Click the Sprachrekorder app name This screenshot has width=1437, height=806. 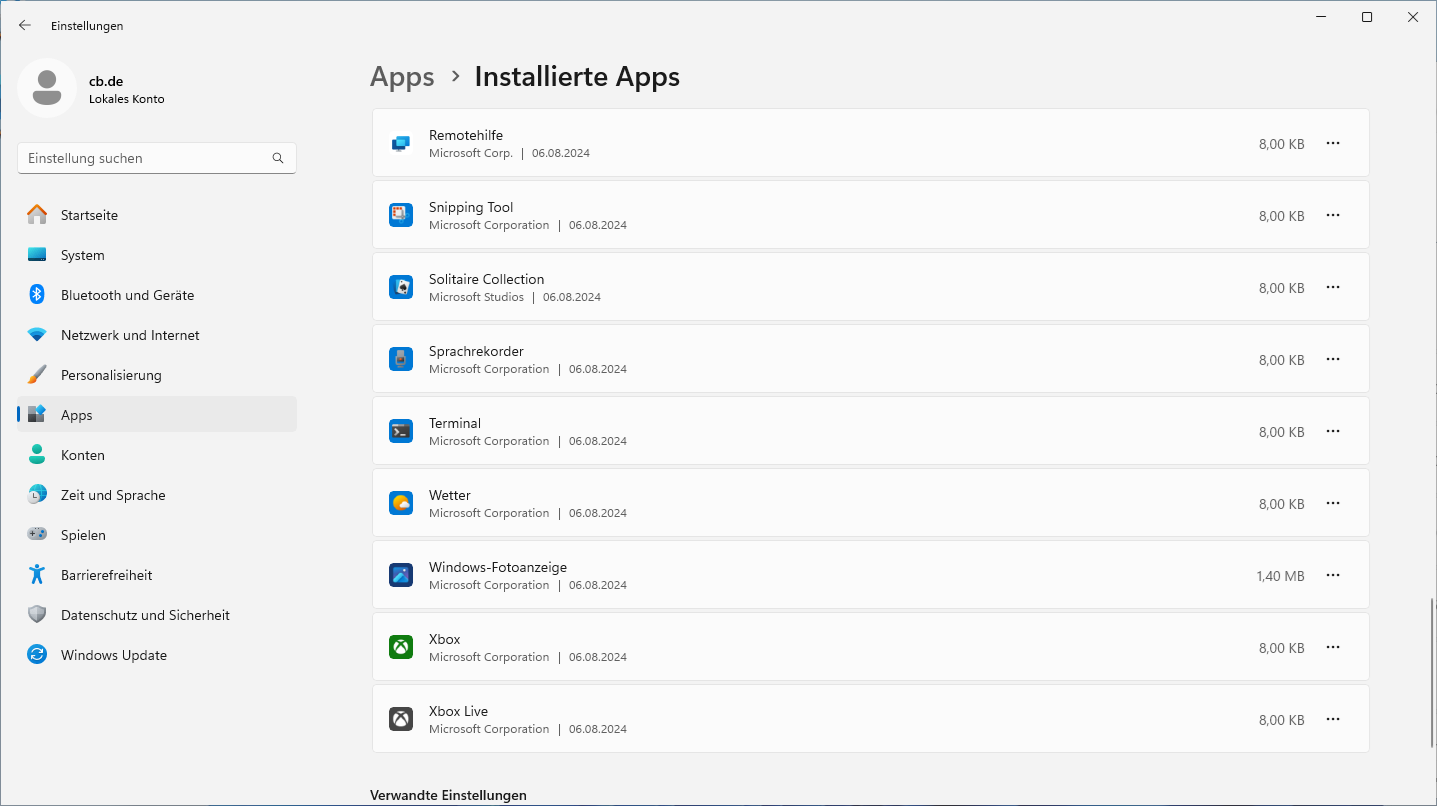click(476, 351)
